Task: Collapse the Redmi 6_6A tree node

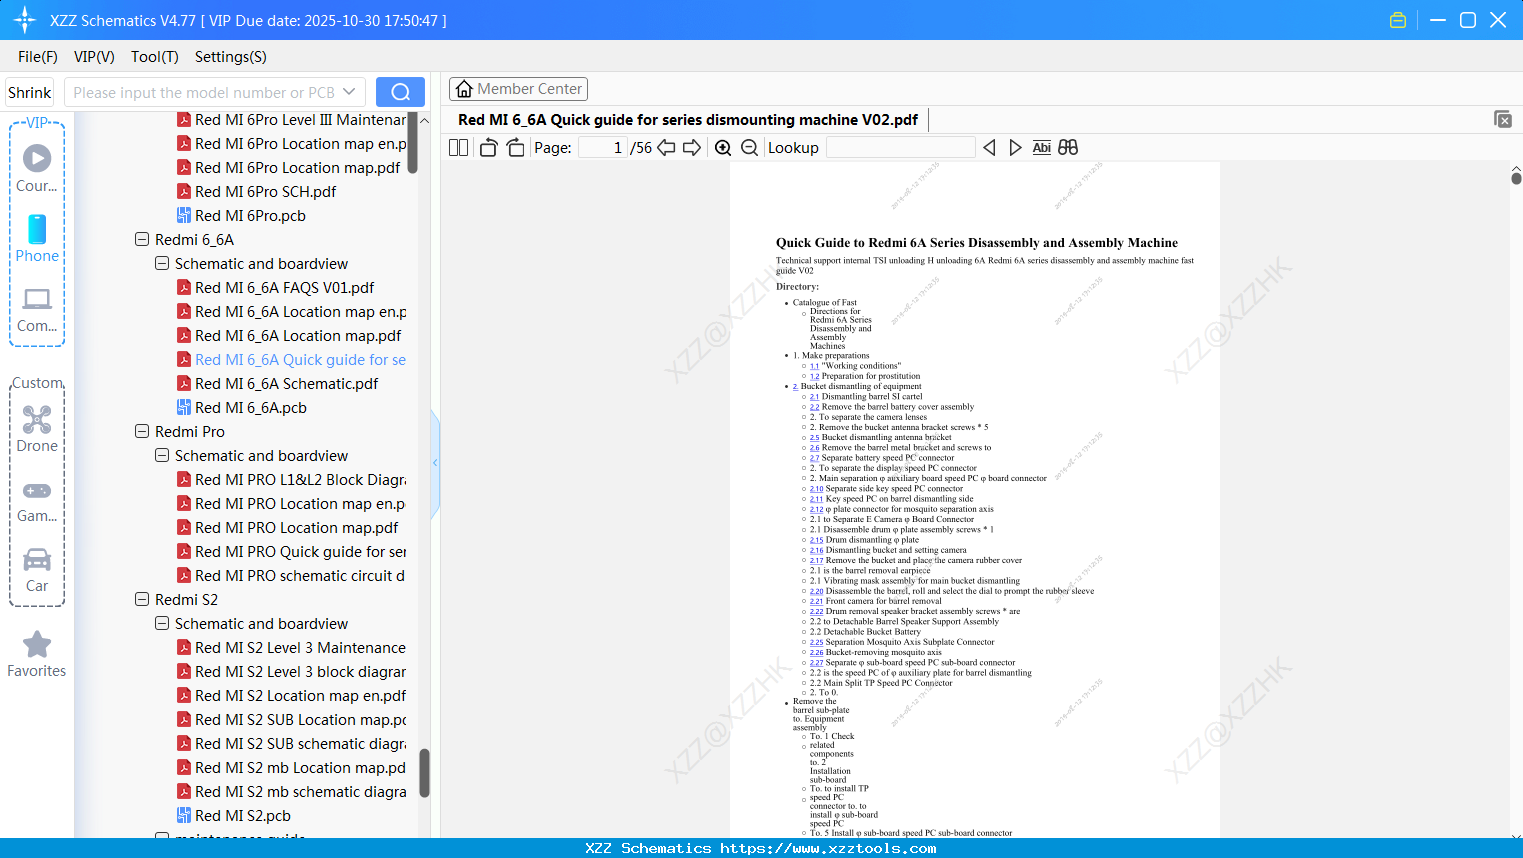Action: 142,240
